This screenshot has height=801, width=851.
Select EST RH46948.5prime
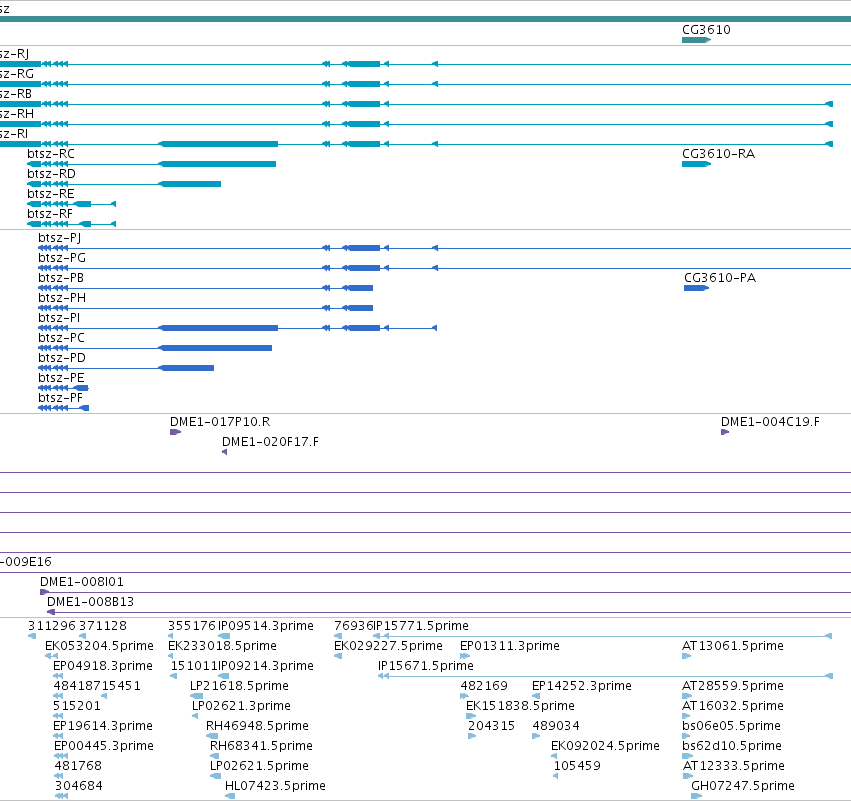pos(257,727)
